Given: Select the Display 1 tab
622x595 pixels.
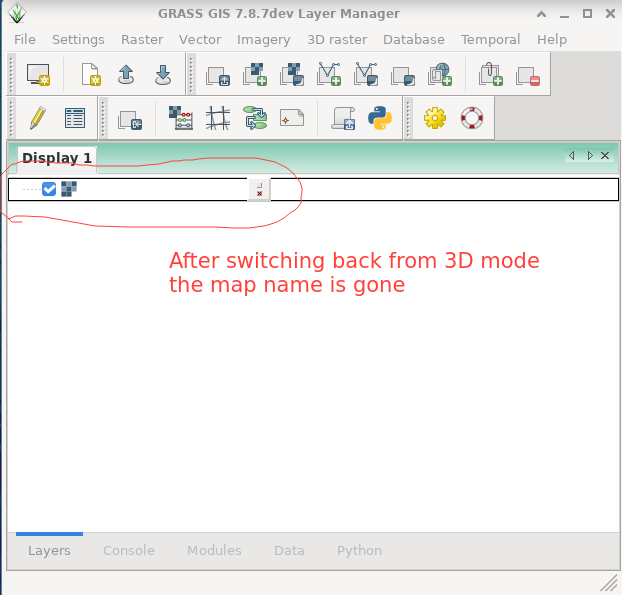Looking at the screenshot, I should click(57, 158).
